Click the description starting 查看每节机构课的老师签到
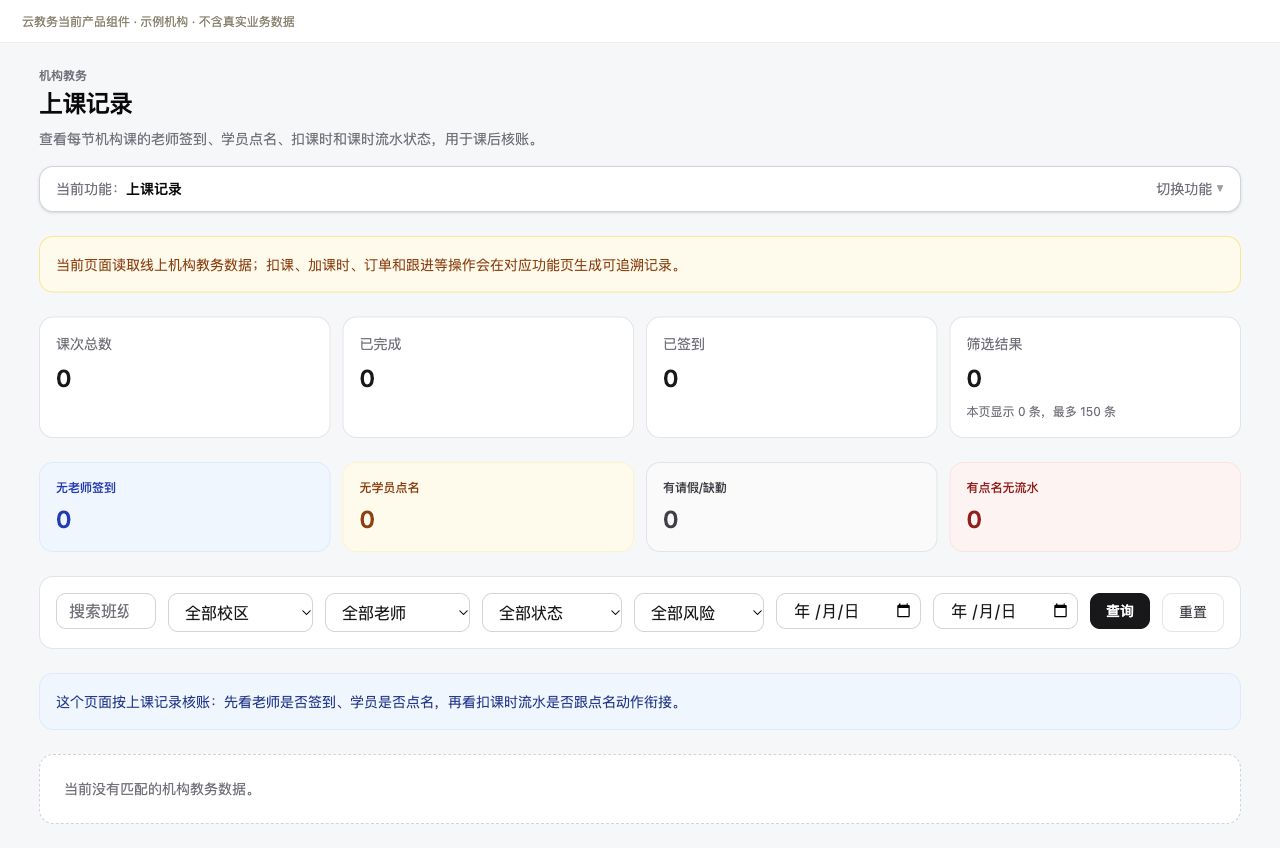Image resolution: width=1280 pixels, height=848 pixels. coord(290,139)
